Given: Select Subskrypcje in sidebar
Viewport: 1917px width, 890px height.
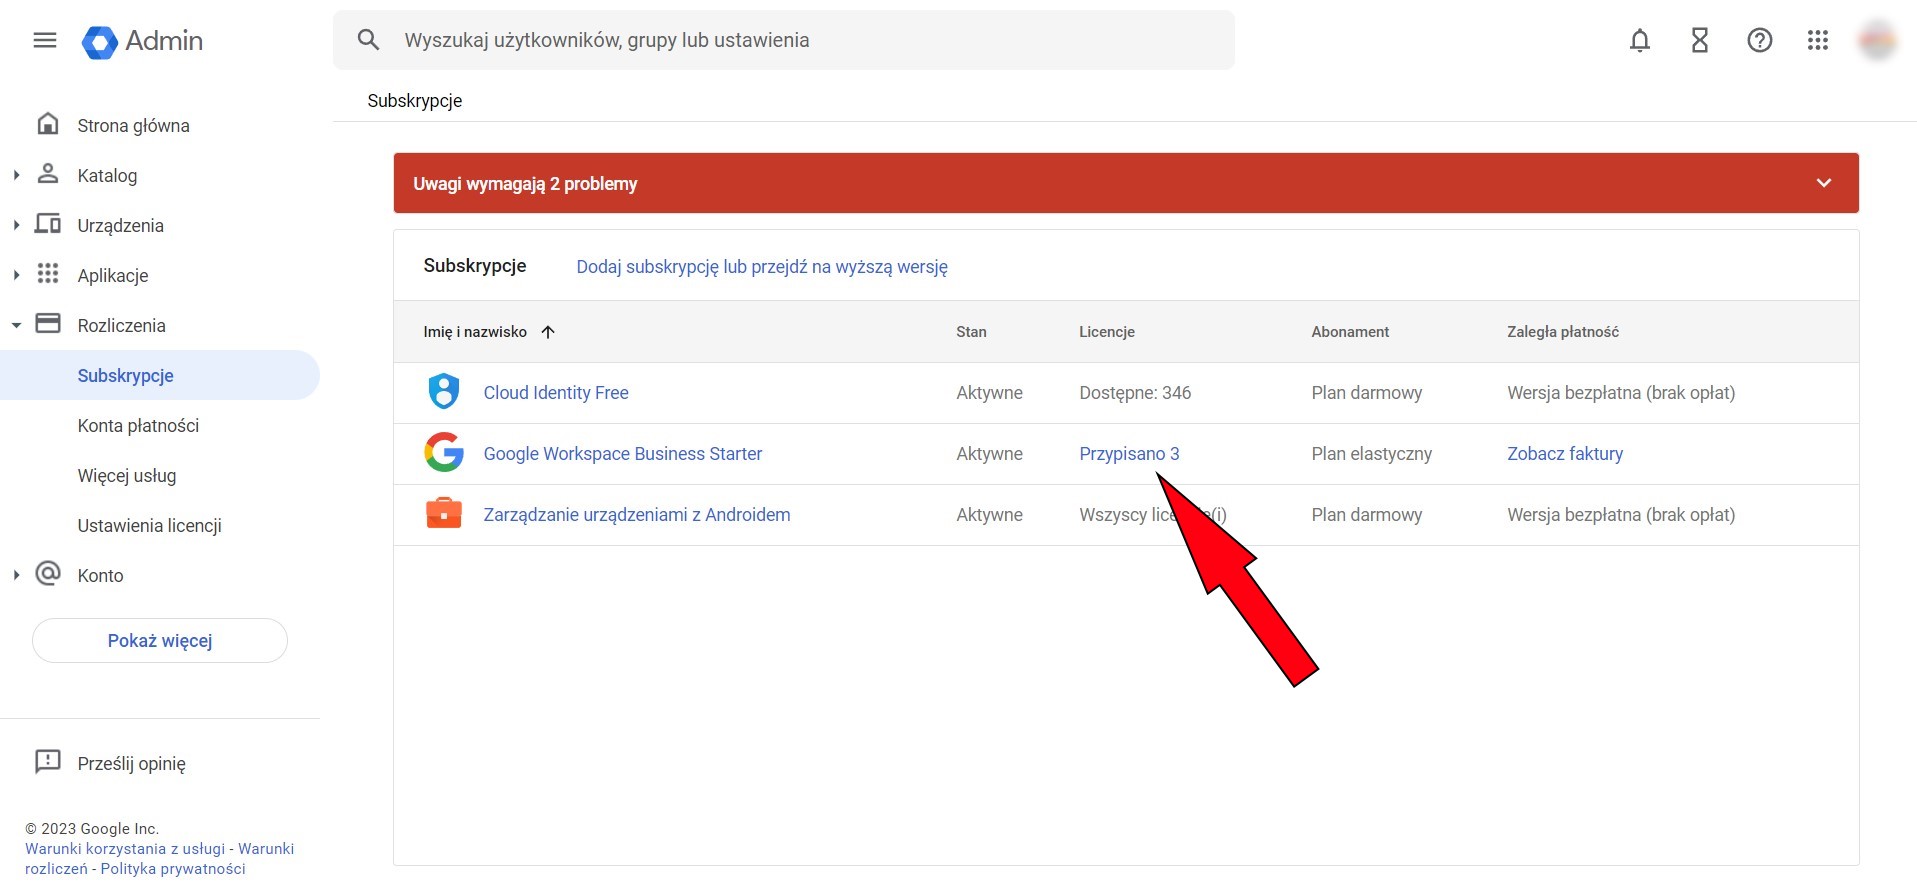Looking at the screenshot, I should pos(160,375).
